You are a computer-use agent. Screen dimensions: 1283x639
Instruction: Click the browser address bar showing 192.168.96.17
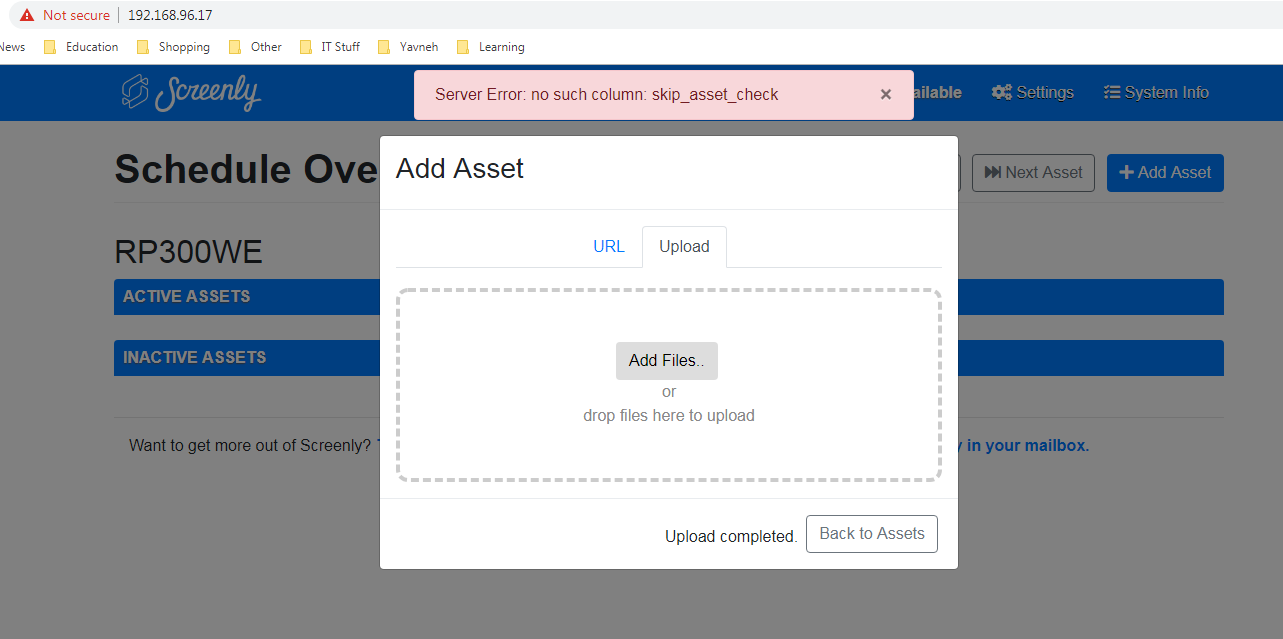pyautogui.click(x=170, y=15)
